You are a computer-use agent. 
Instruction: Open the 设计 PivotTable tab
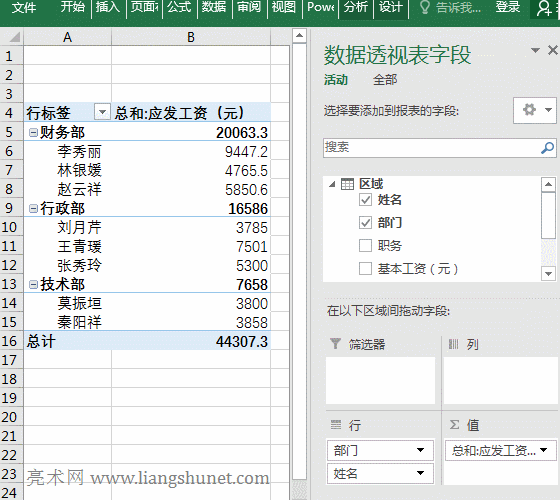click(x=391, y=7)
